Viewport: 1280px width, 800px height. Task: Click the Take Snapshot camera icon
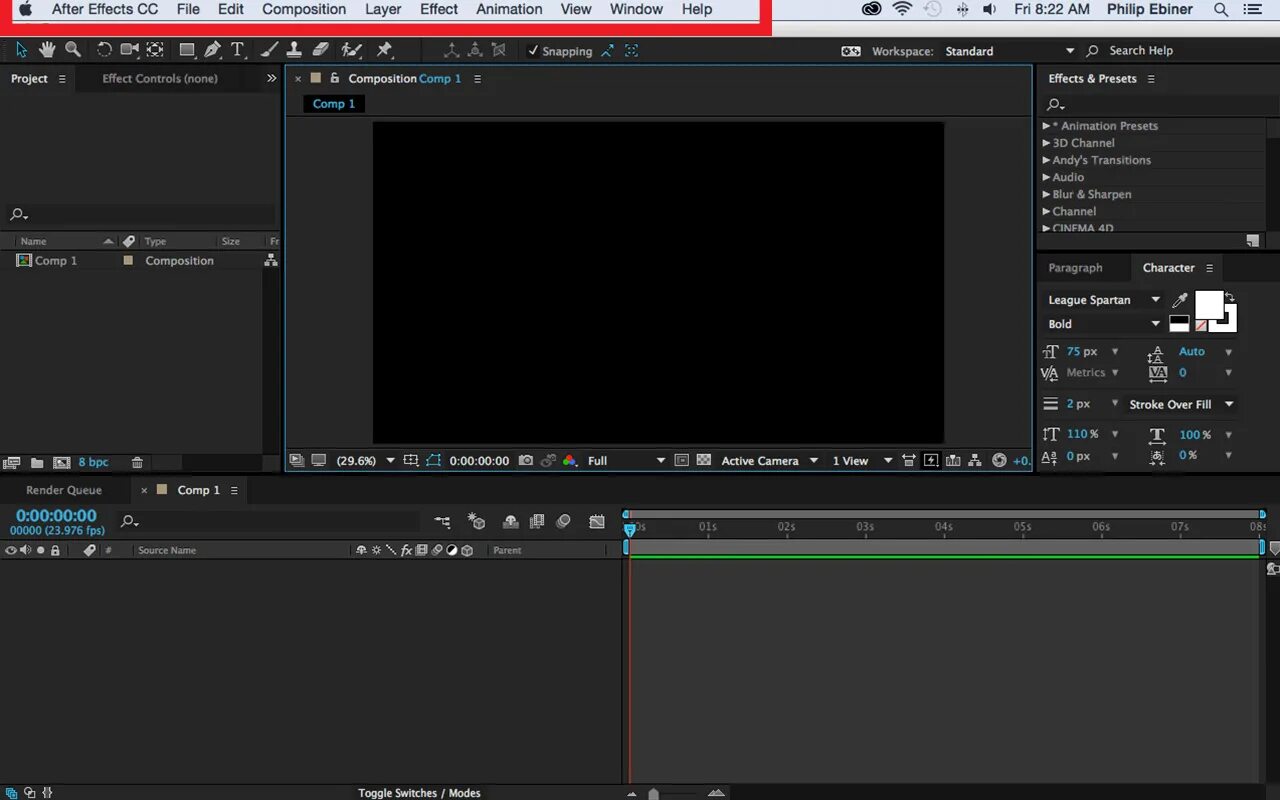coord(526,461)
